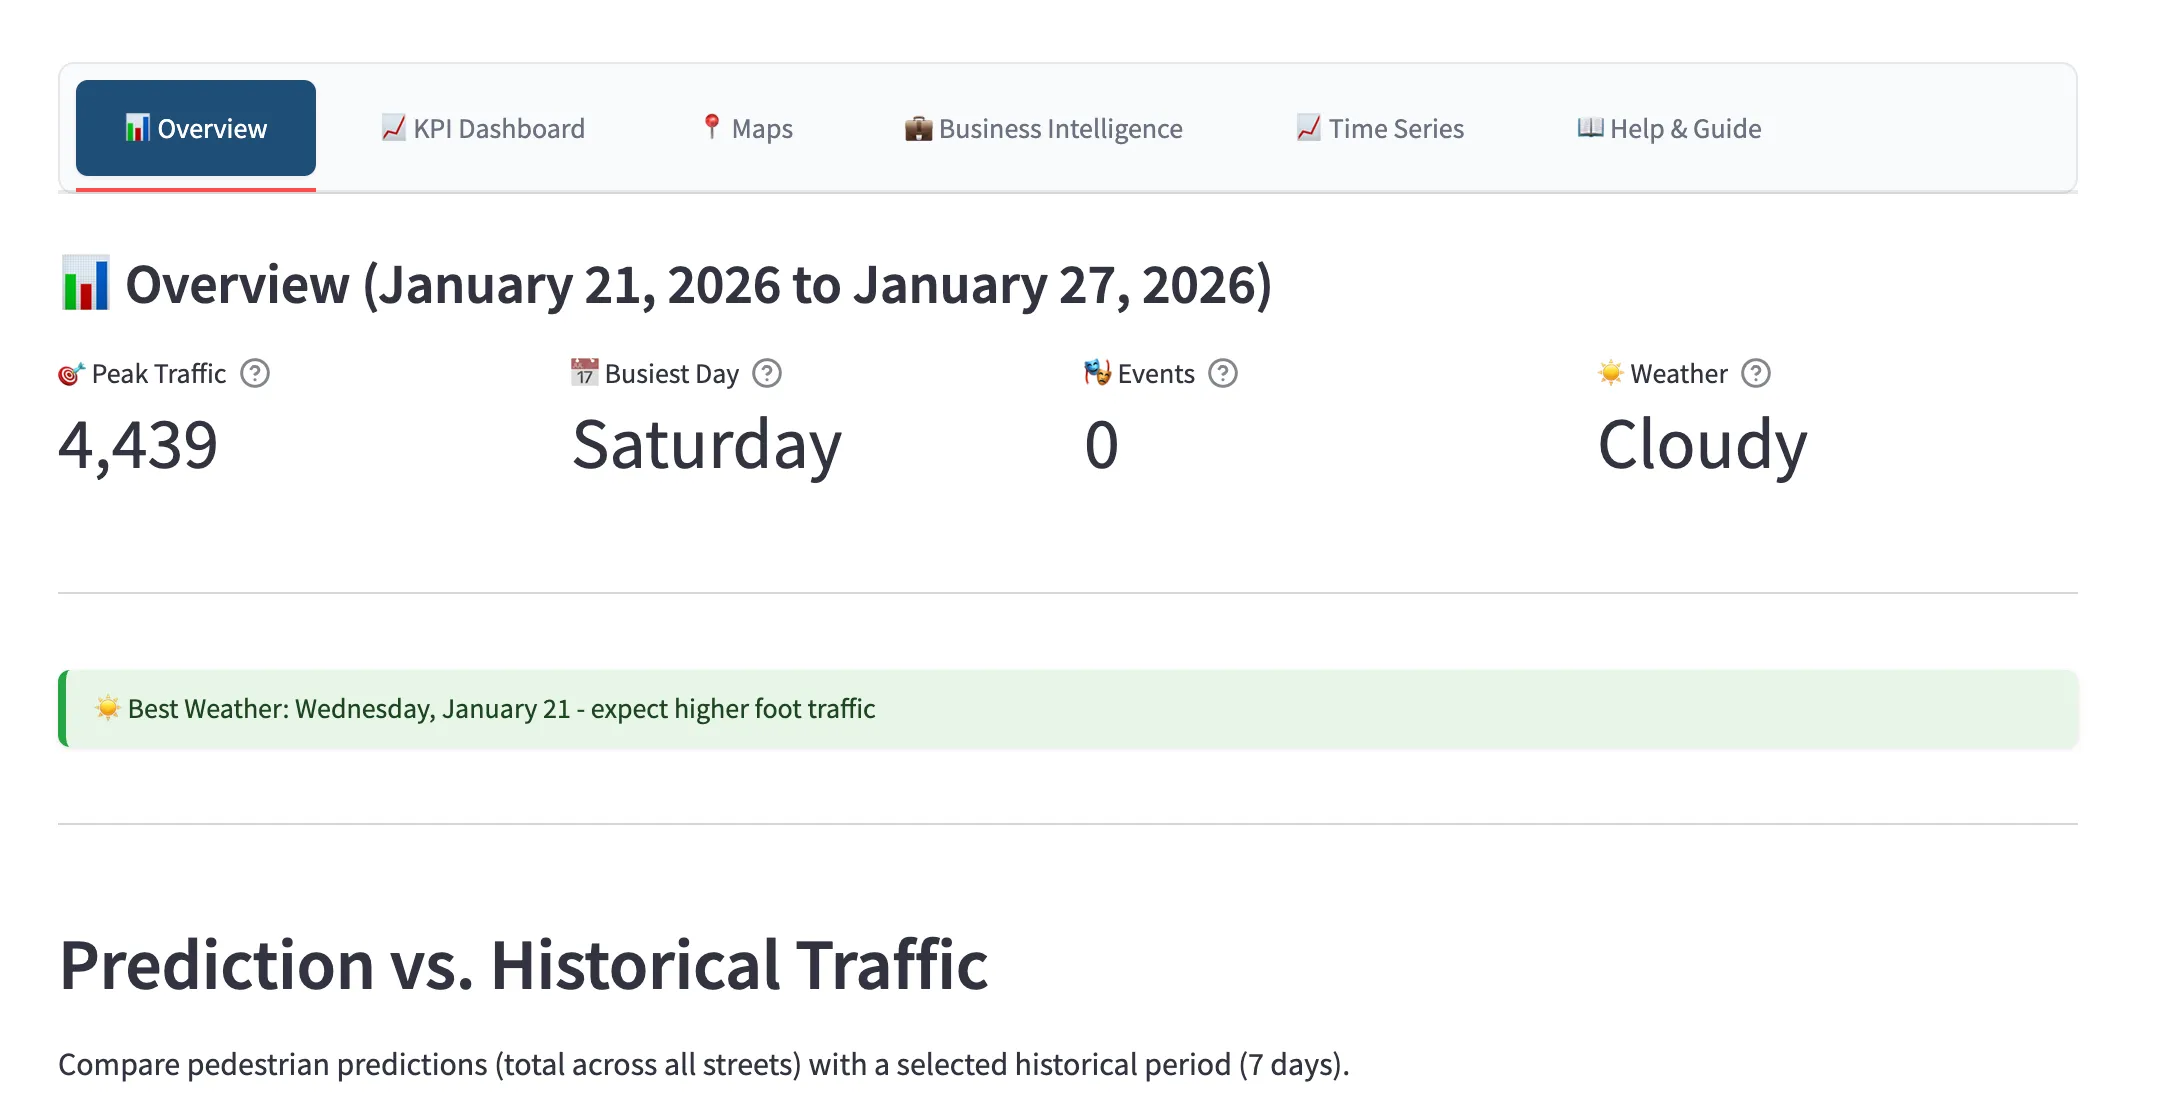Click the help icon beside Busiest Day
This screenshot has width=2174, height=1118.
pos(767,373)
